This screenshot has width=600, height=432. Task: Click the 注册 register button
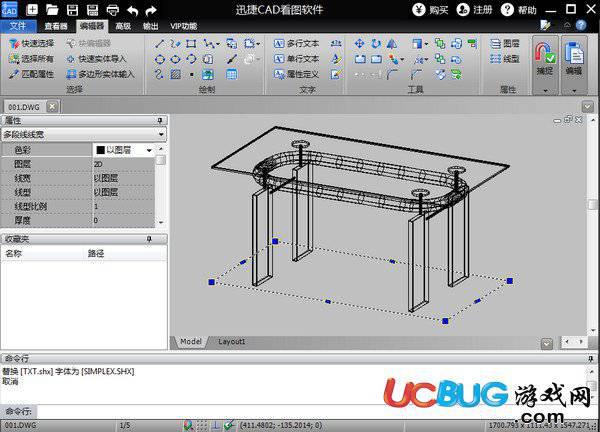click(x=474, y=10)
